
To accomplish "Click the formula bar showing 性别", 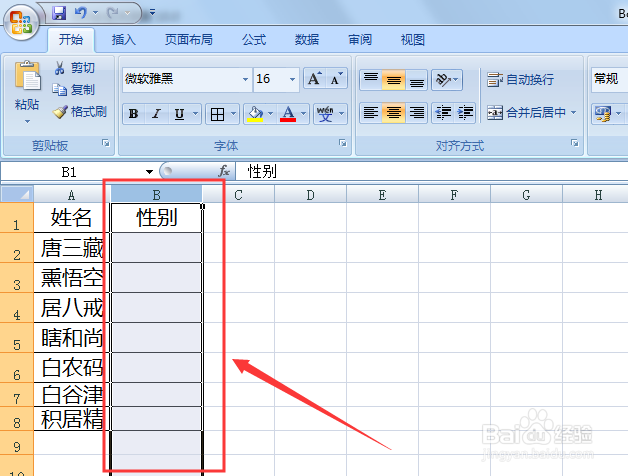I will (x=432, y=171).
